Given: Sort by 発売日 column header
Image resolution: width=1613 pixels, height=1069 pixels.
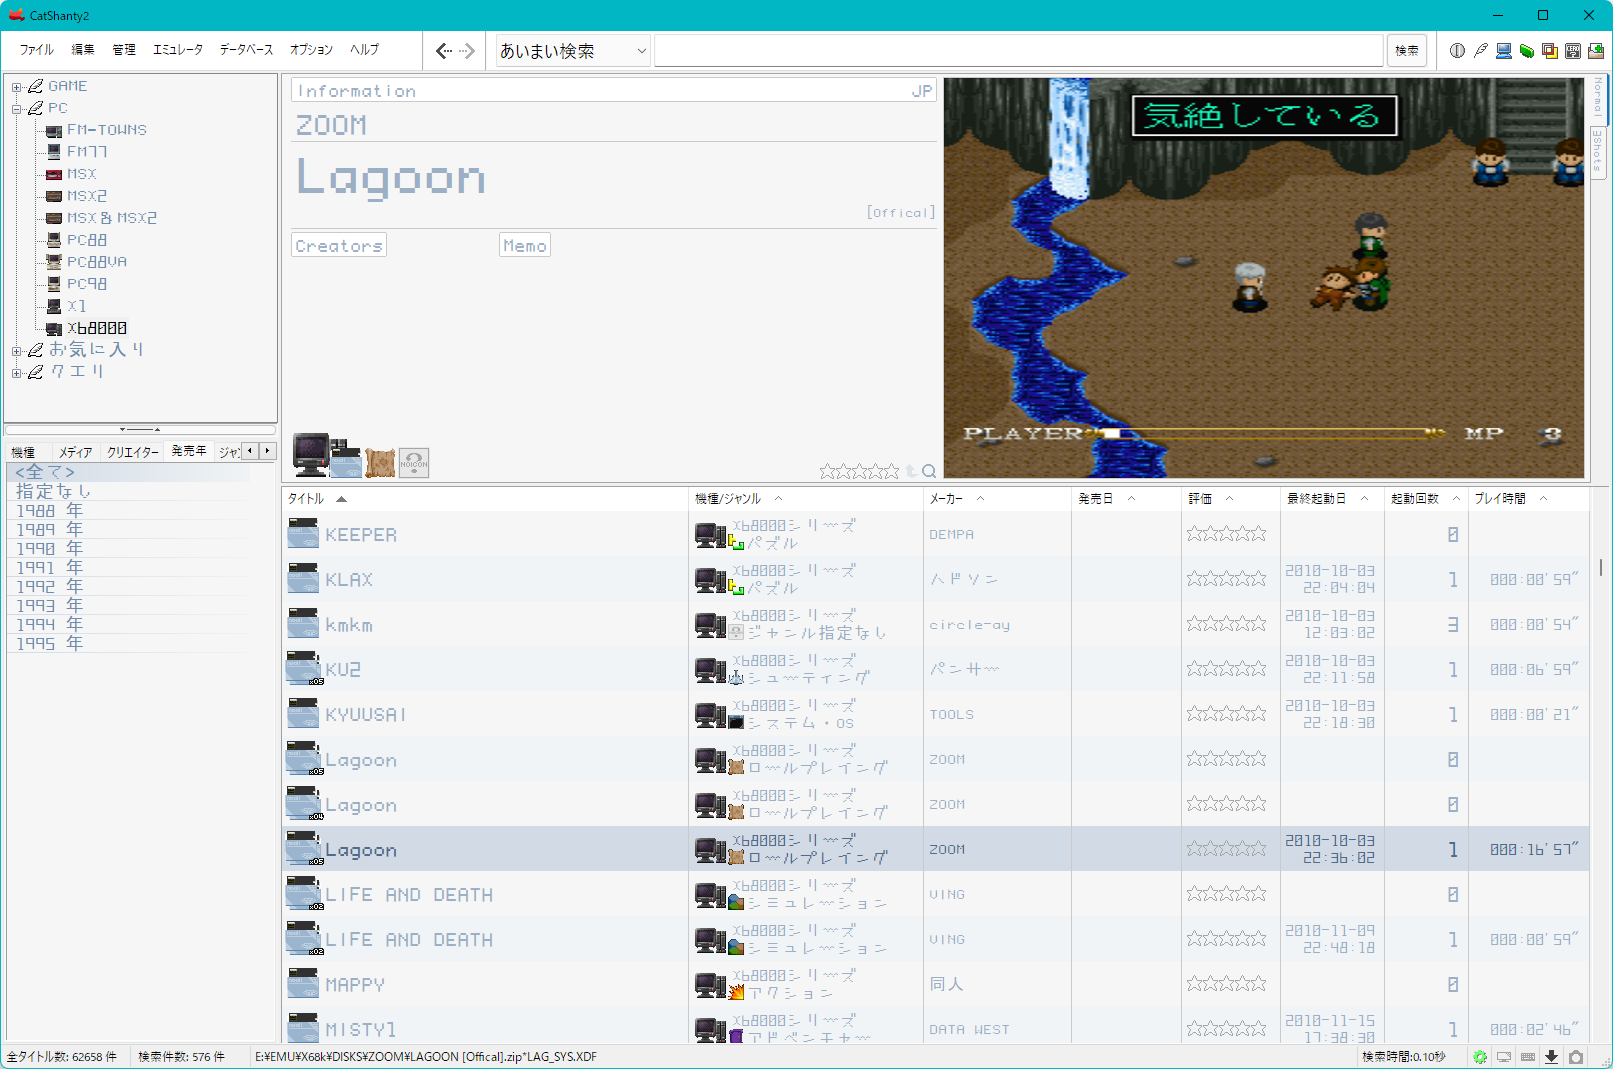Looking at the screenshot, I should coord(1126,498).
